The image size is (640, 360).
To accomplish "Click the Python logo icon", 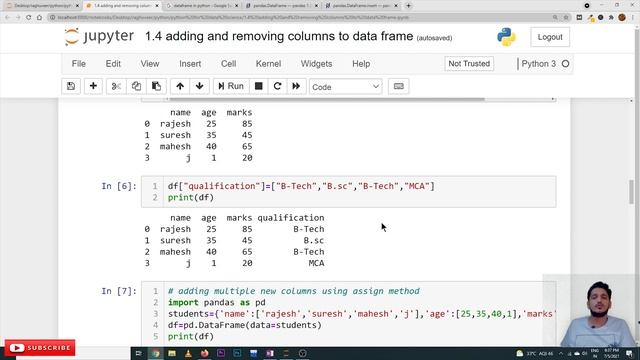I will point(506,37).
